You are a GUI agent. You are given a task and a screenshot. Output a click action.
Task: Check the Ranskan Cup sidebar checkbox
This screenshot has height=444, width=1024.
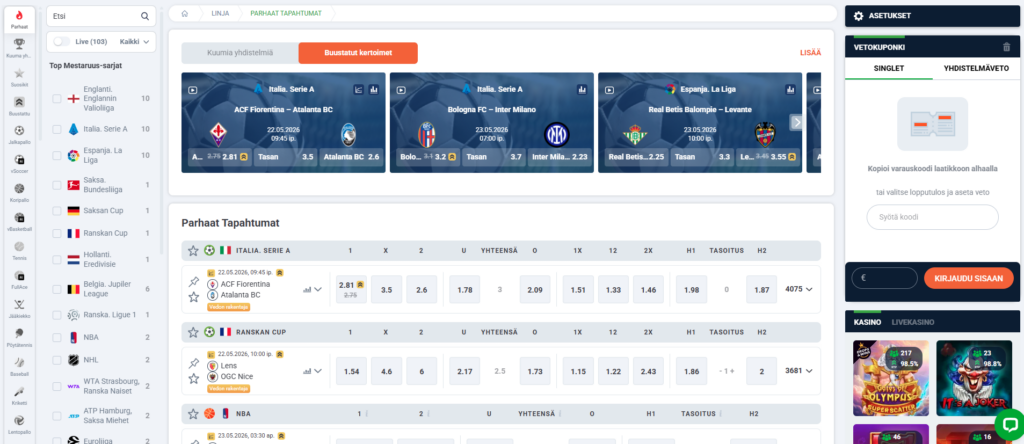point(57,233)
